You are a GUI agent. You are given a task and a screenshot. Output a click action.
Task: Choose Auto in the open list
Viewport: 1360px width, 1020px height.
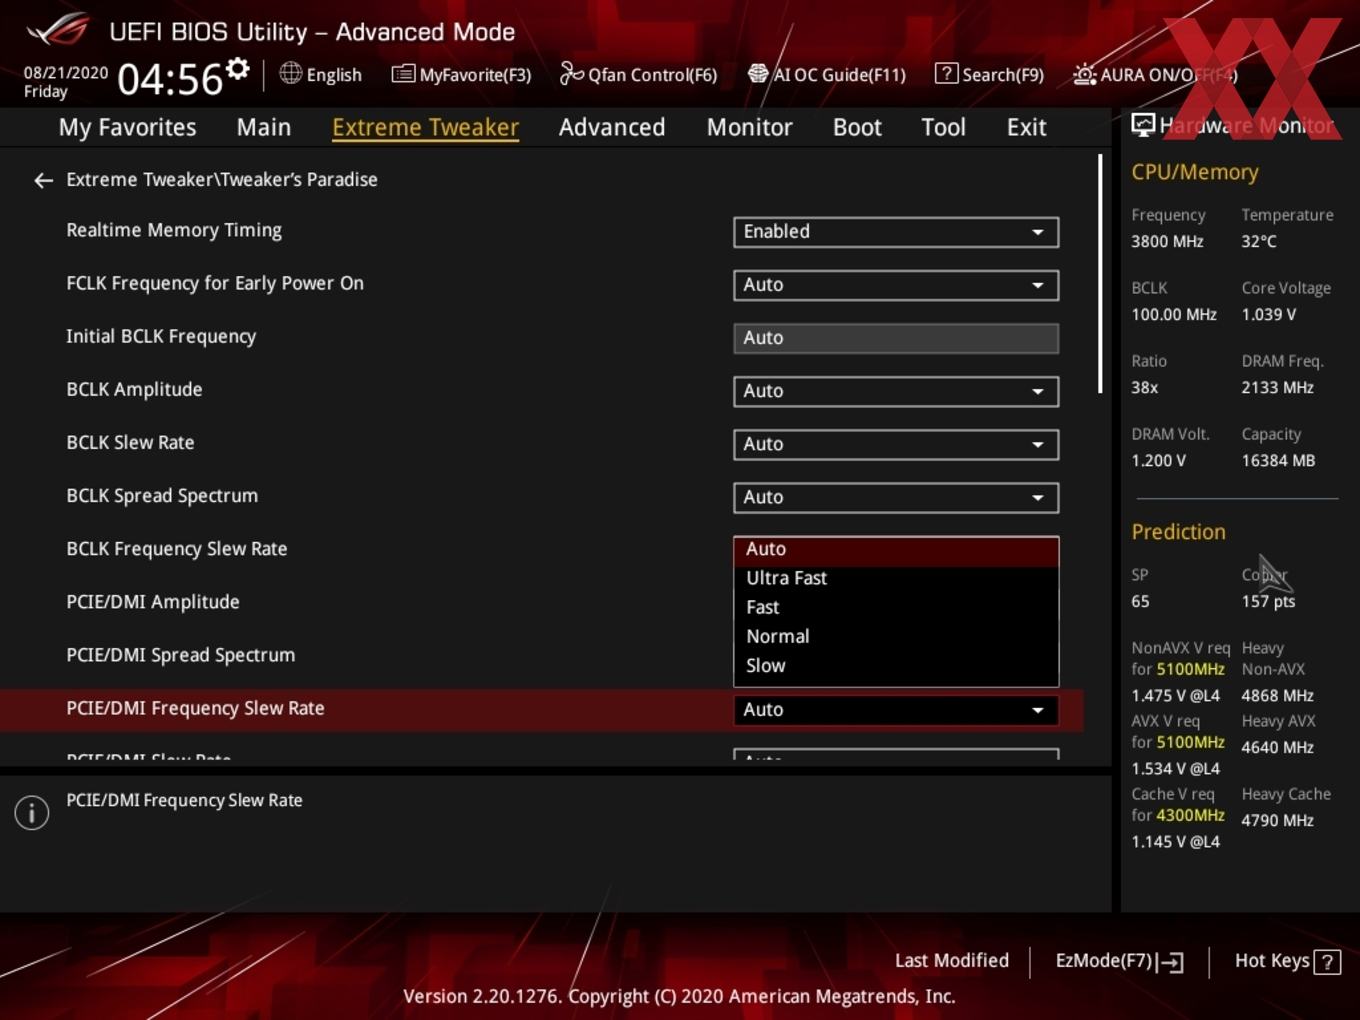tap(896, 549)
